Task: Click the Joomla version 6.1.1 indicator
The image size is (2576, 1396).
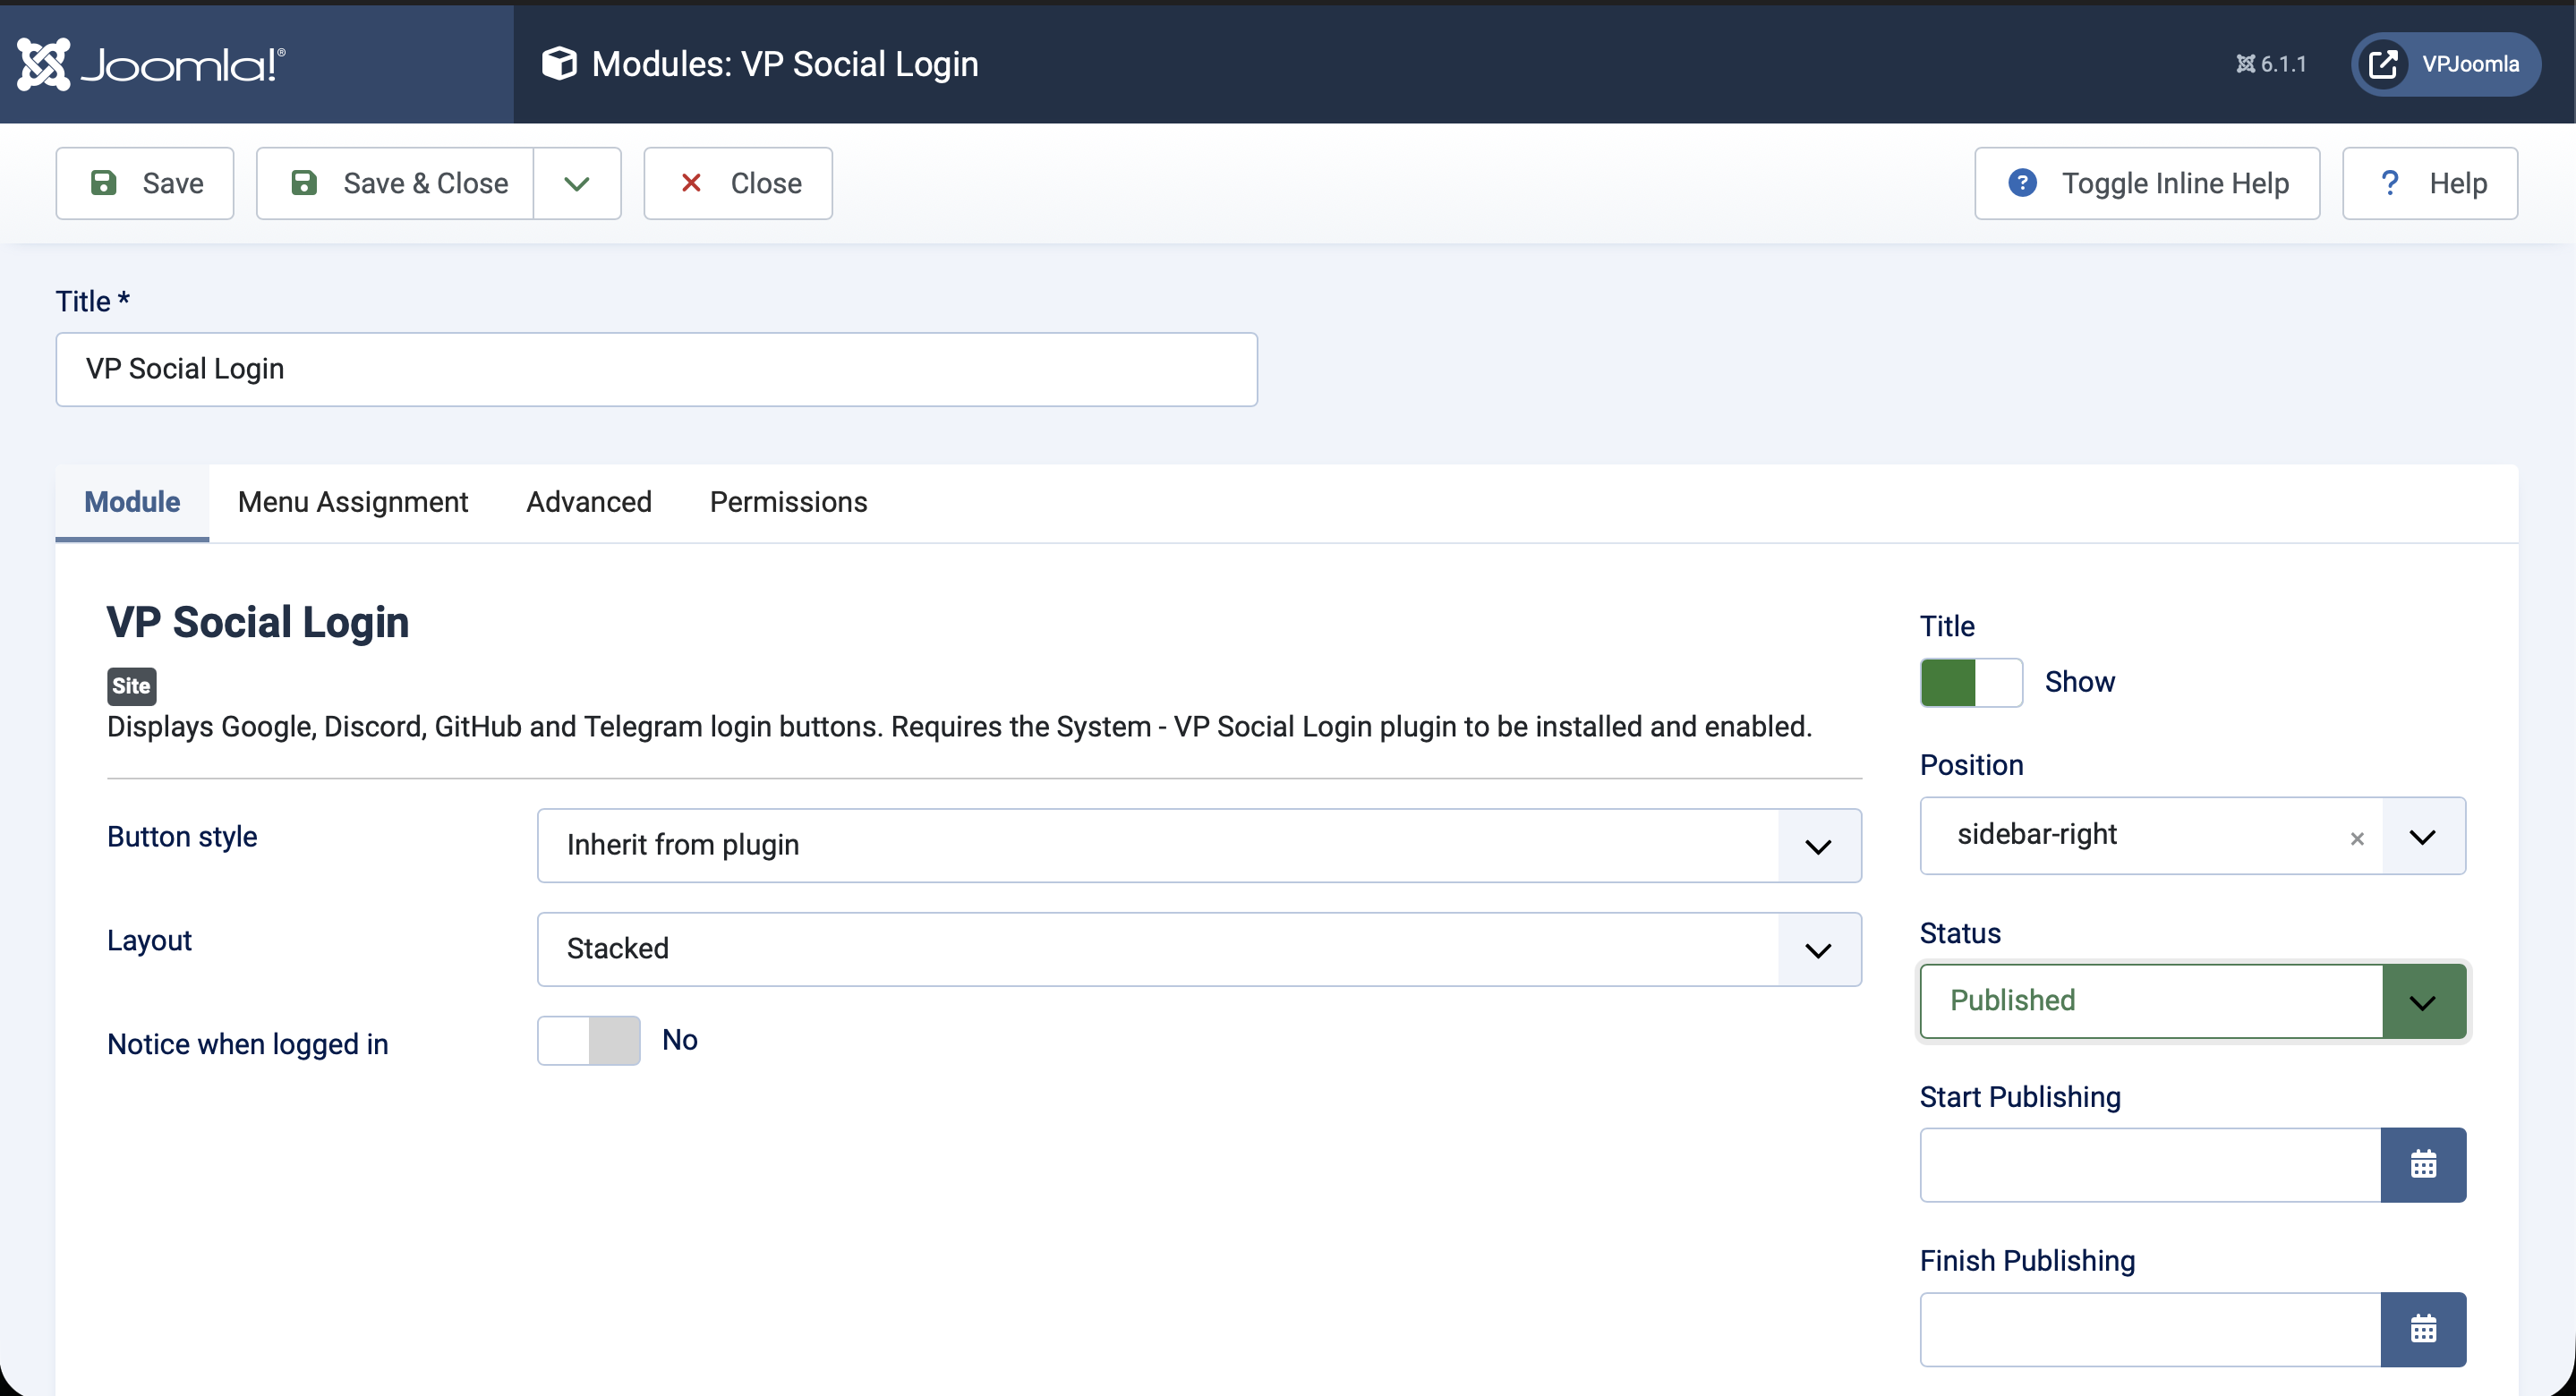Action: pos(2271,64)
